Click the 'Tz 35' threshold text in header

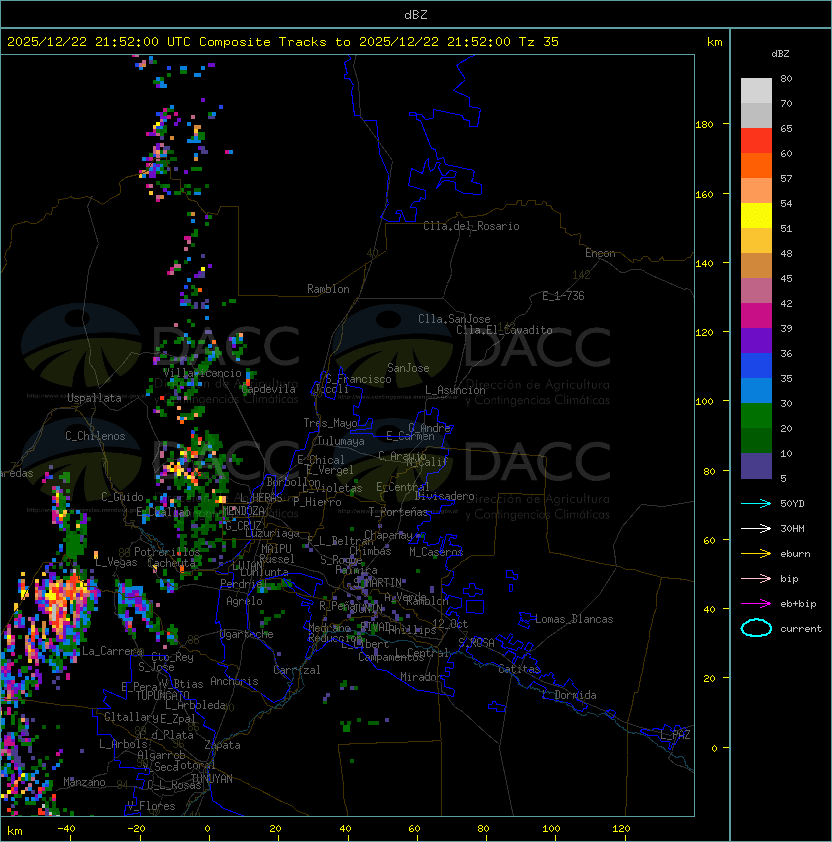539,42
